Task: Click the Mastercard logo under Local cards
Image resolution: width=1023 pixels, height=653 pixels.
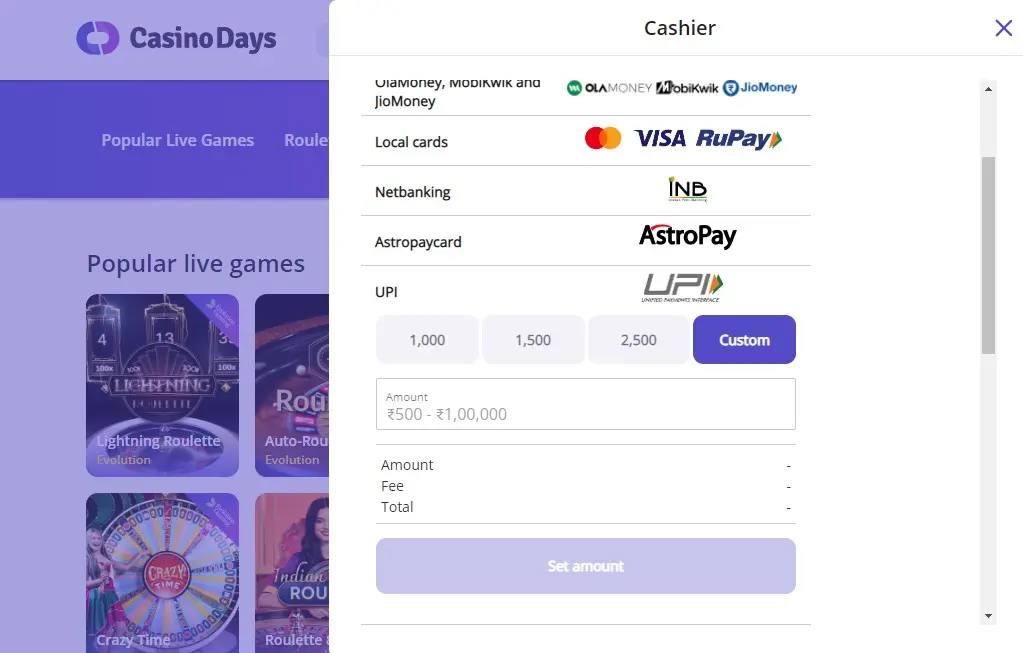Action: (x=603, y=138)
